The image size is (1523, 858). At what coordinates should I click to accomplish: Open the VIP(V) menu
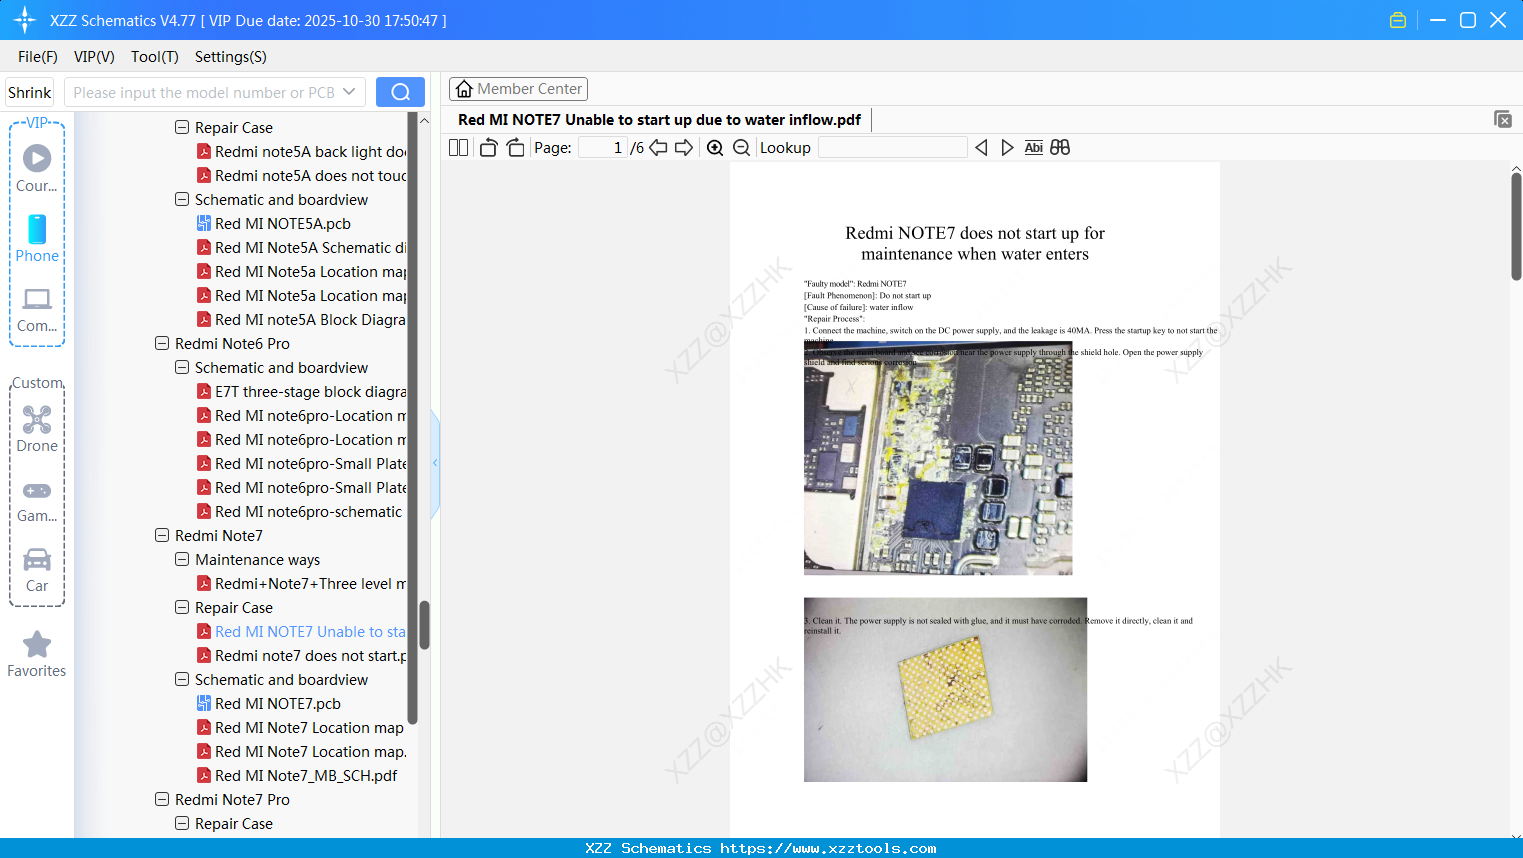[94, 57]
